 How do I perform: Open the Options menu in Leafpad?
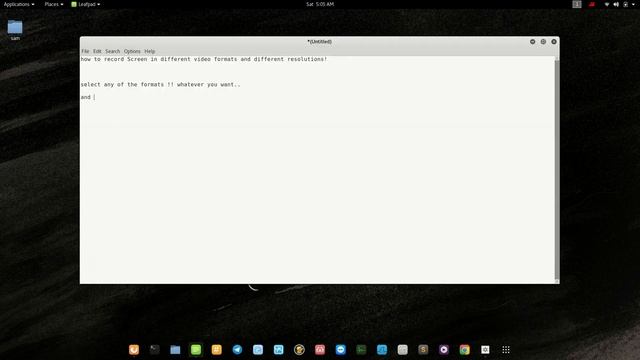coord(132,51)
